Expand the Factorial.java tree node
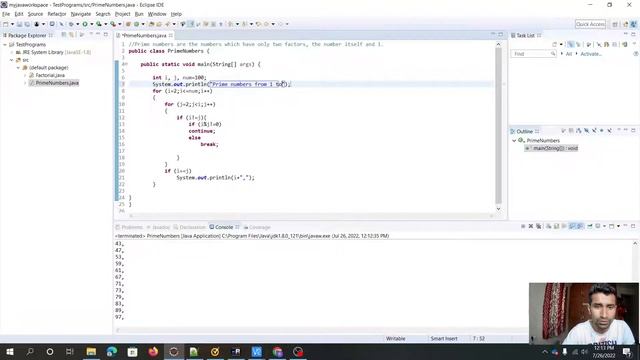The width and height of the screenshot is (640, 360). pyautogui.click(x=25, y=76)
